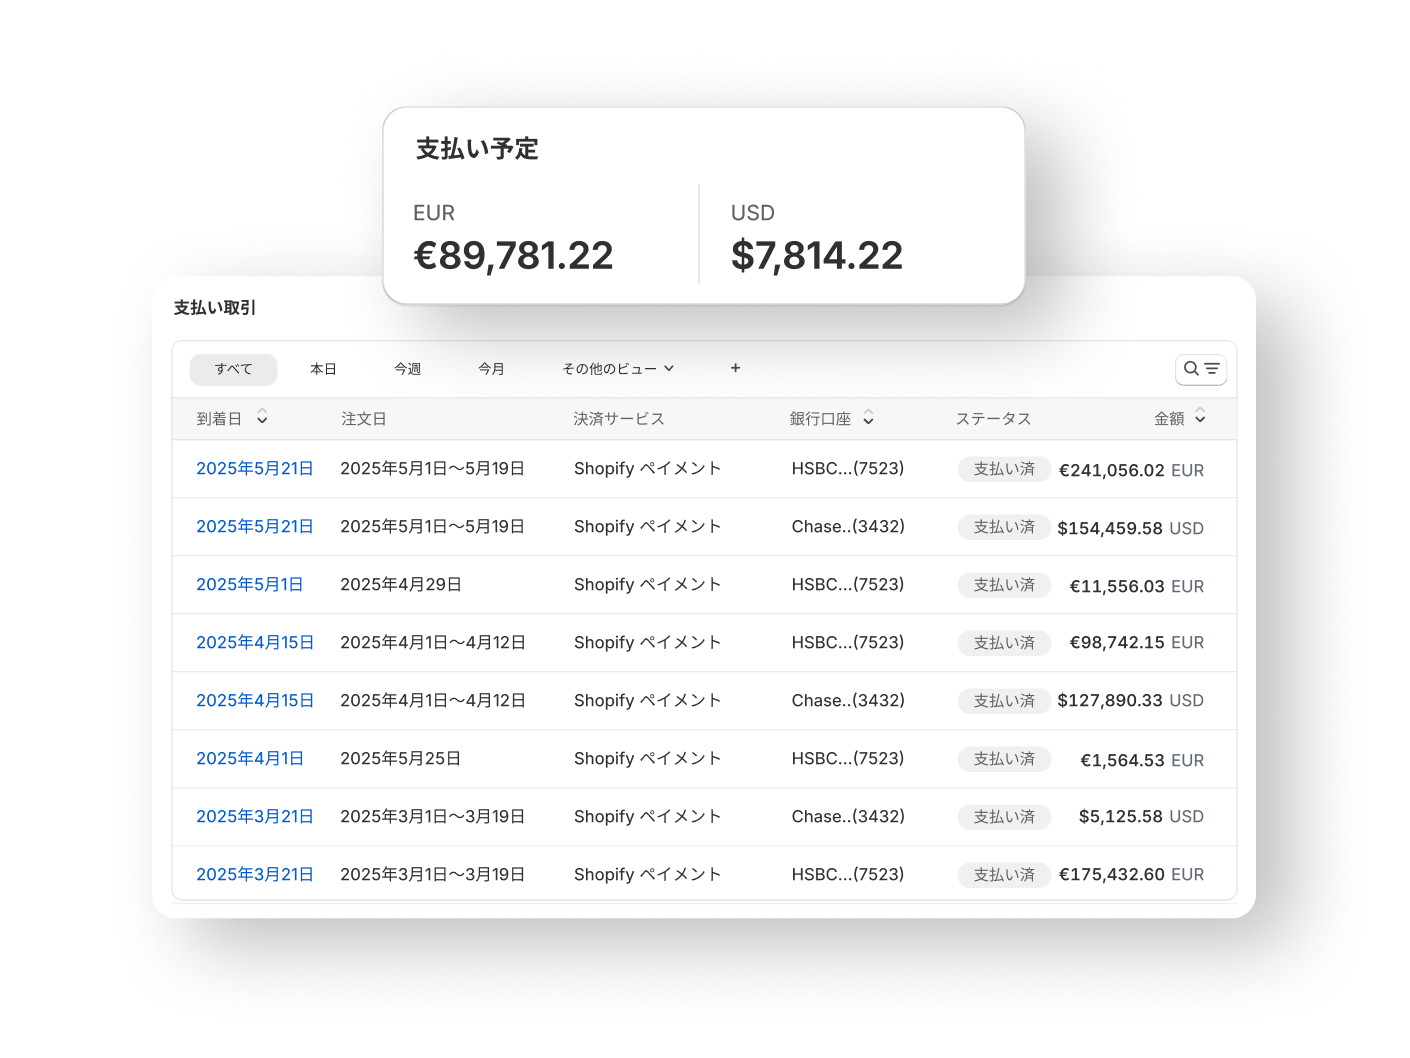Switch to the 本日 tab
The width and height of the screenshot is (1410, 1058).
[323, 369]
